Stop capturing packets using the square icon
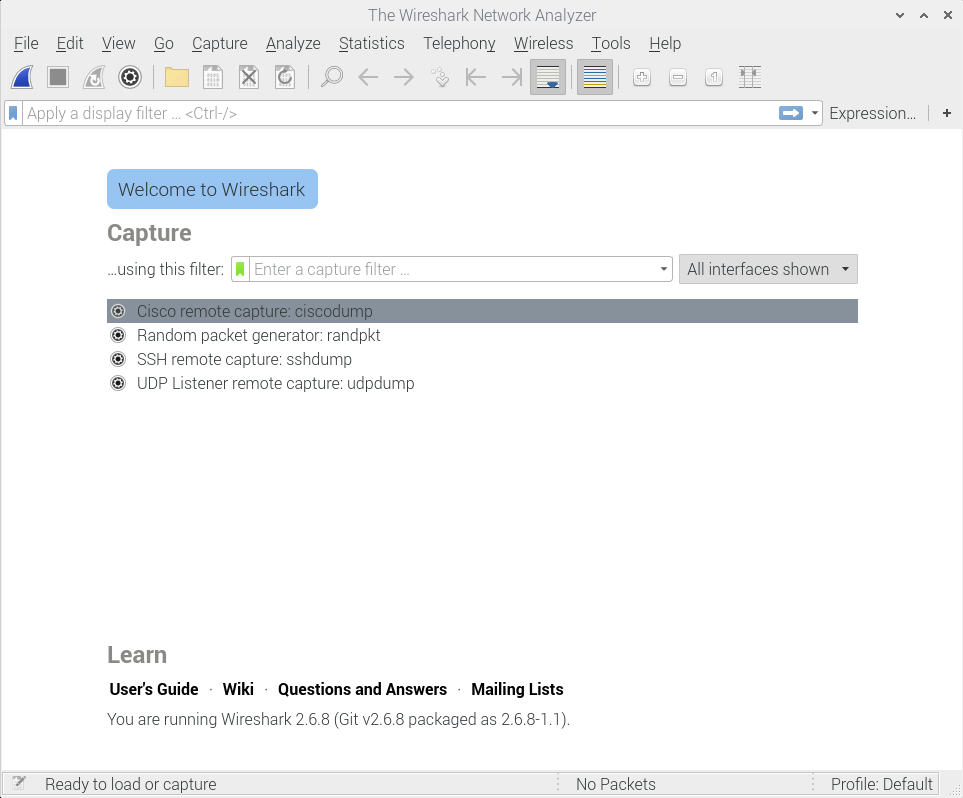 coord(58,77)
